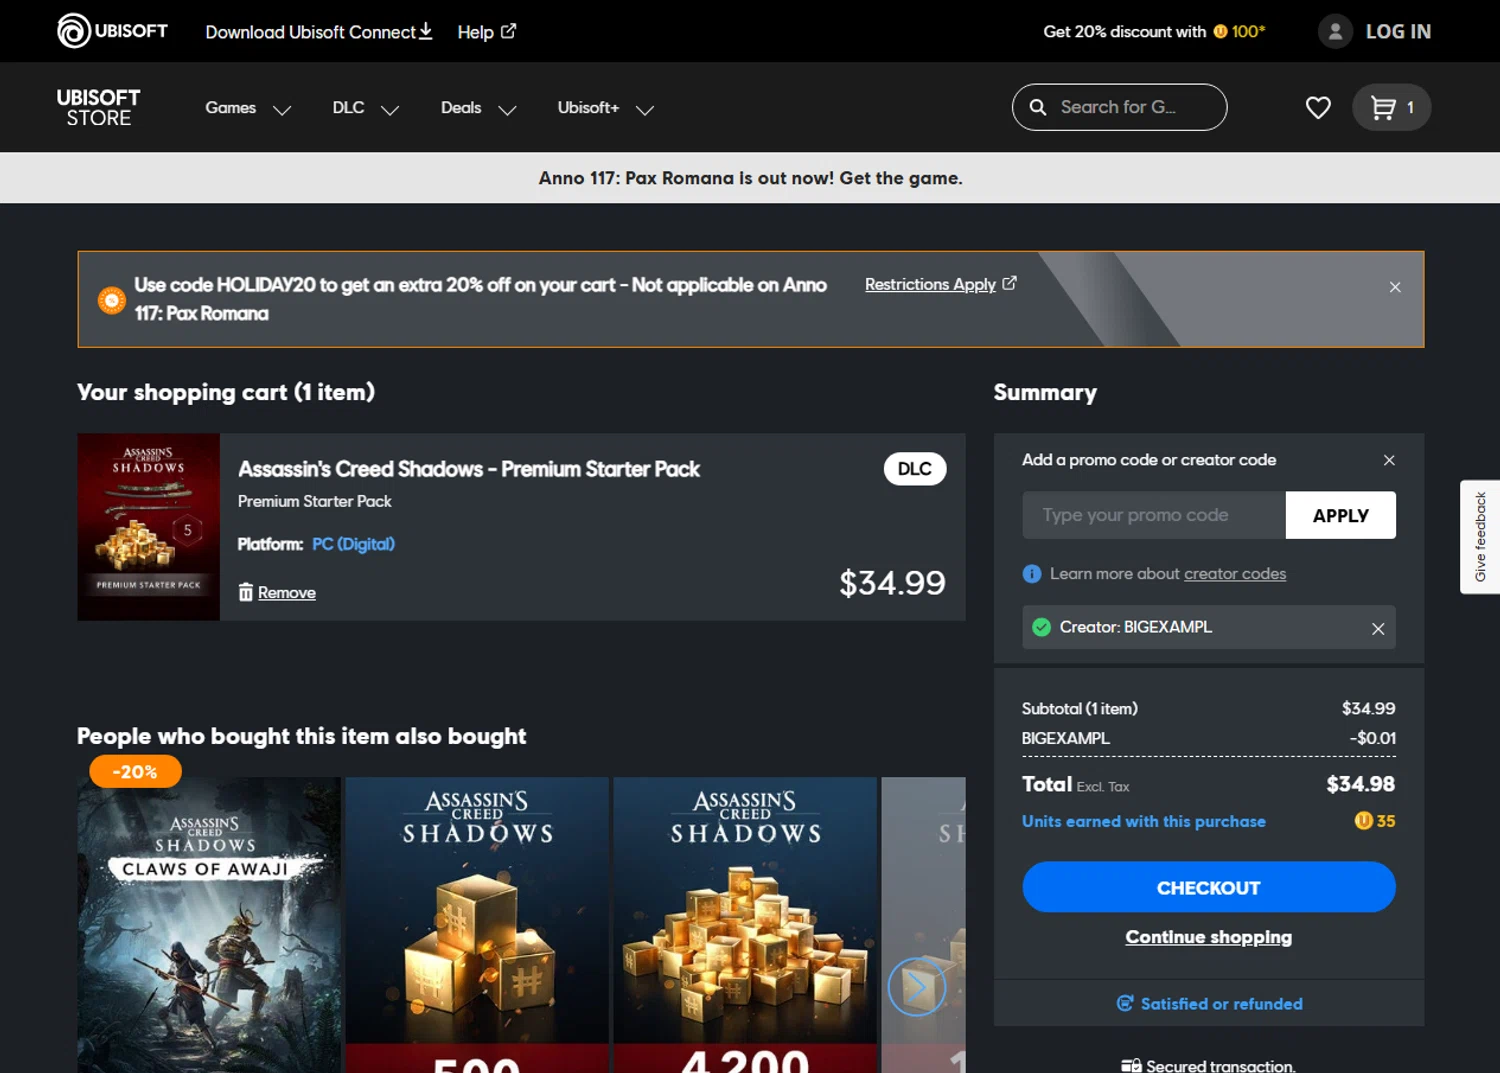1500x1073 pixels.
Task: Click the PC (Digital) platform link
Action: click(353, 544)
